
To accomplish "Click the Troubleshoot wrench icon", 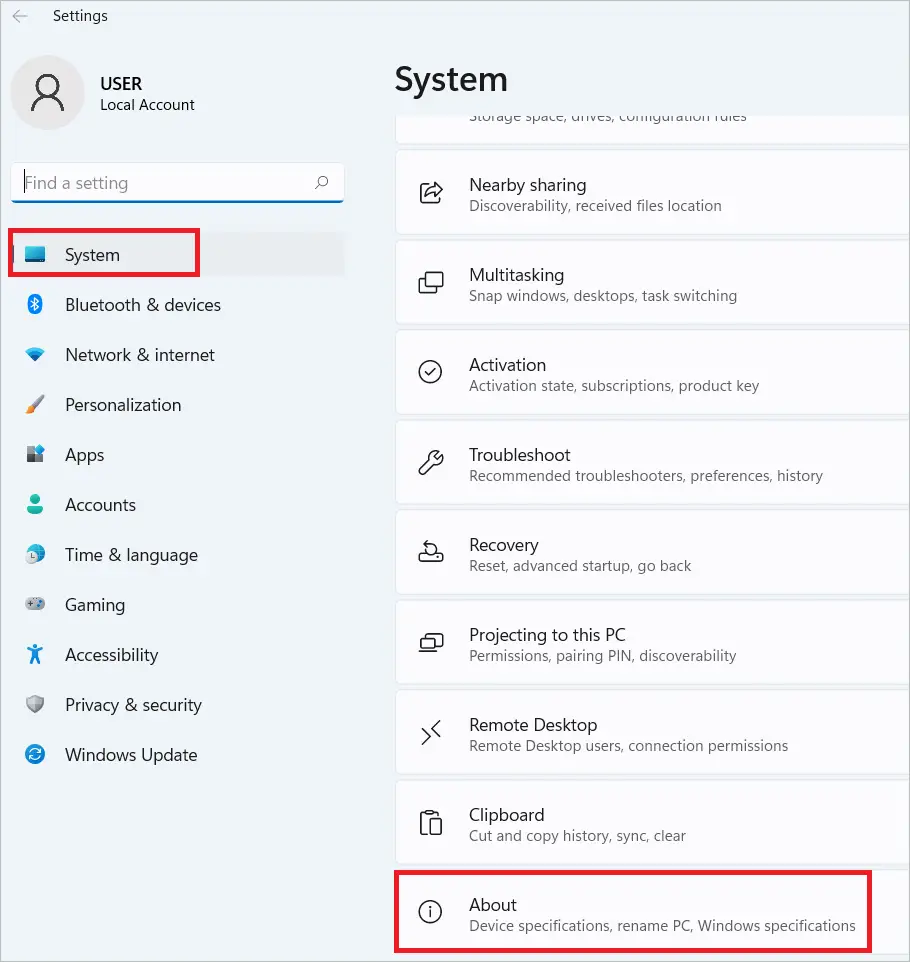I will [430, 462].
